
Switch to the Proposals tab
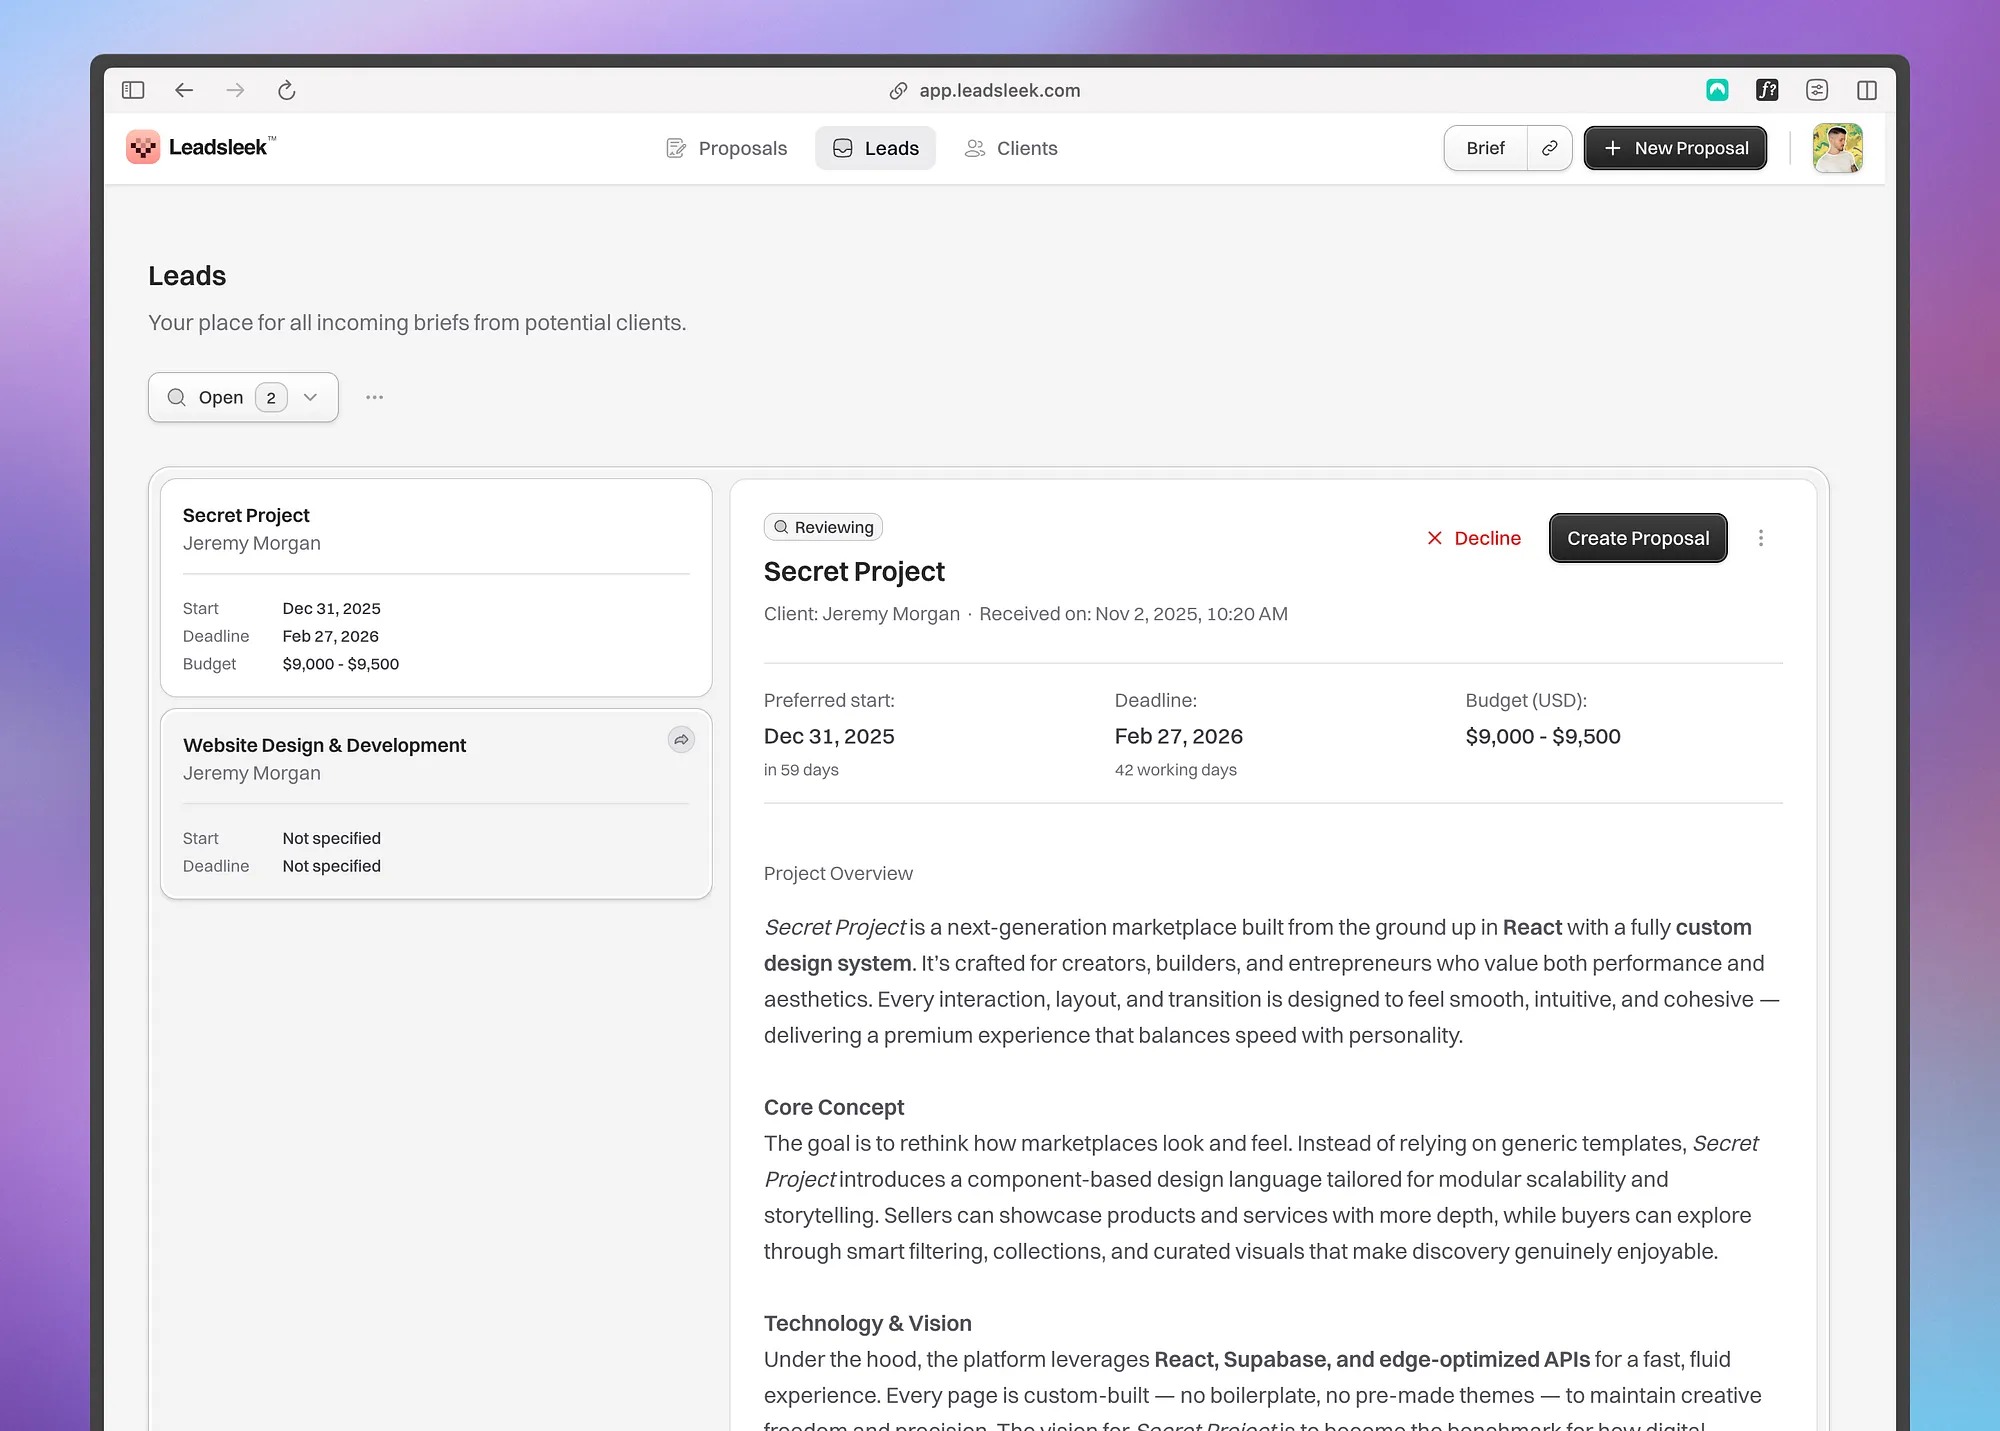[727, 148]
